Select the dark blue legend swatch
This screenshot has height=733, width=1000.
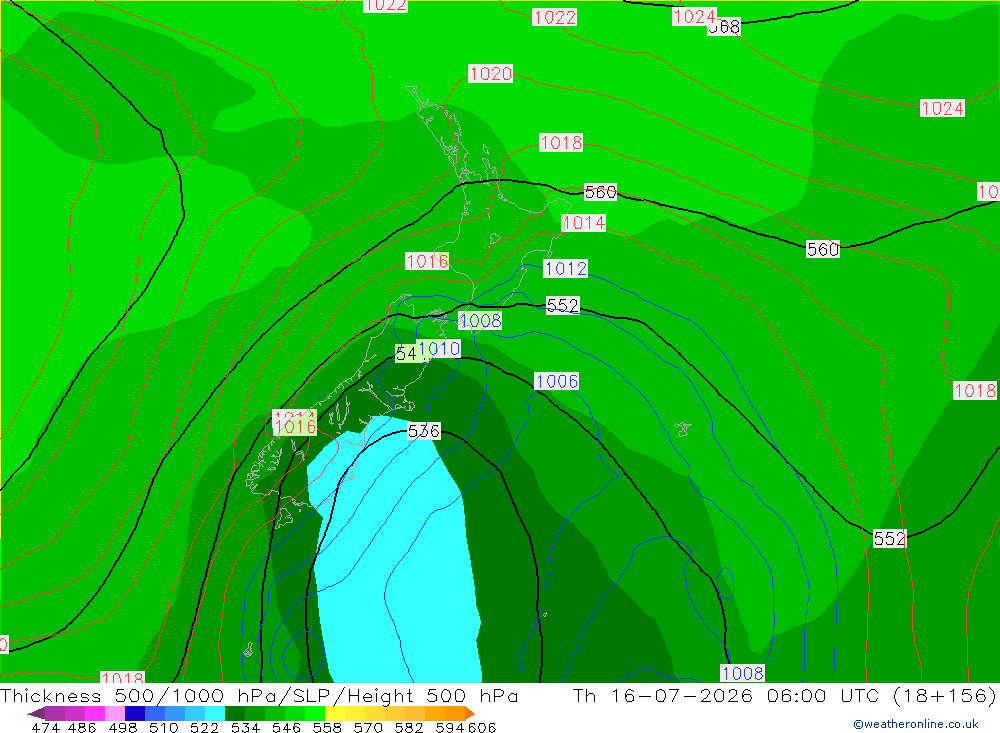[135, 713]
